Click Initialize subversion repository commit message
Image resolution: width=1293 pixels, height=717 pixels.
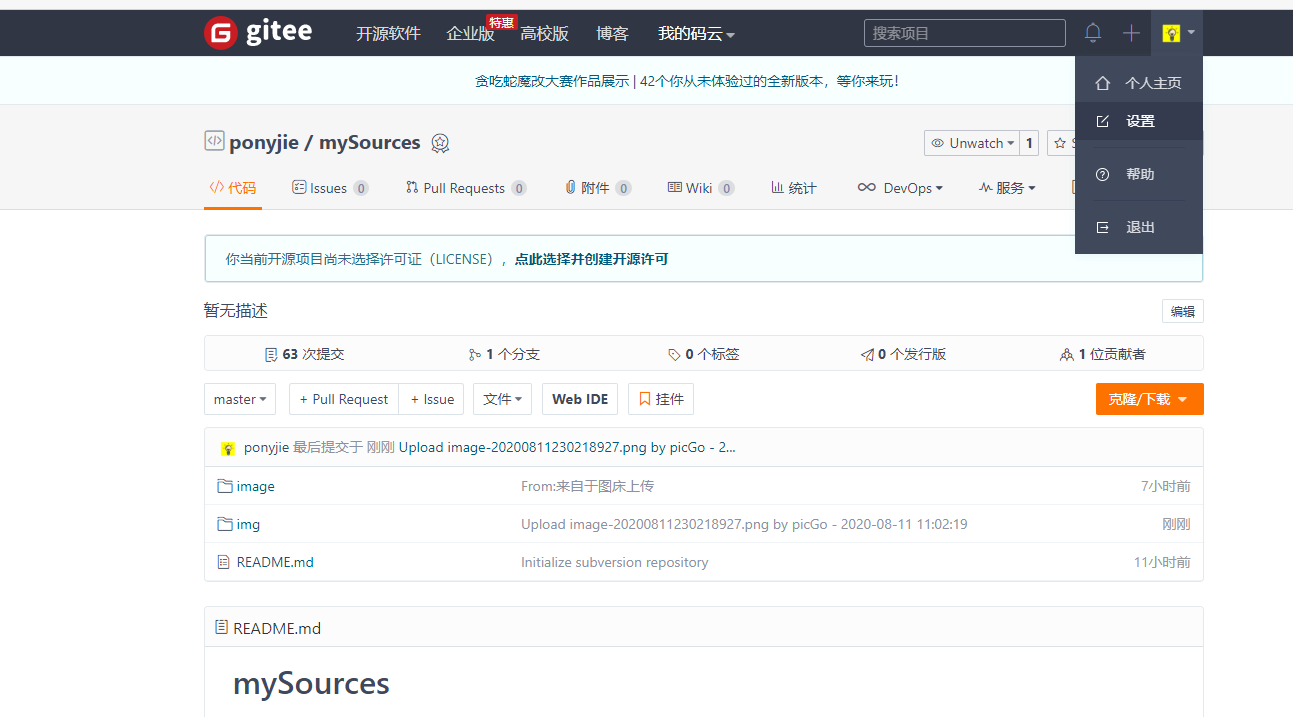coord(614,562)
